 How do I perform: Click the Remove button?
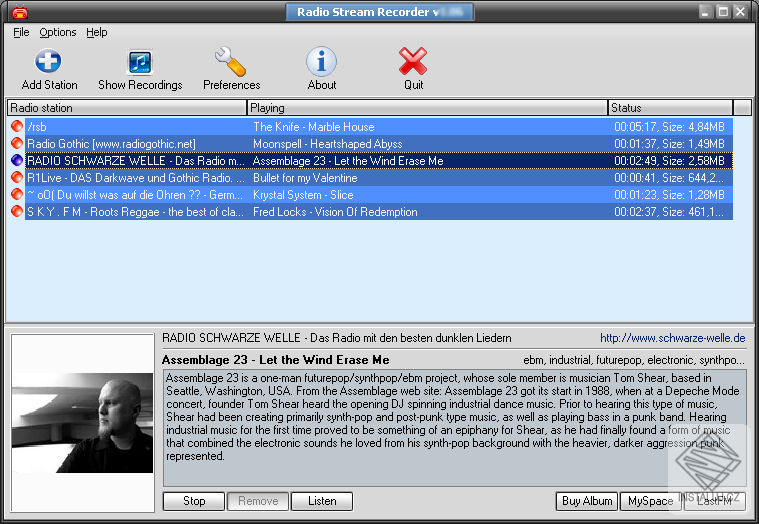click(258, 501)
